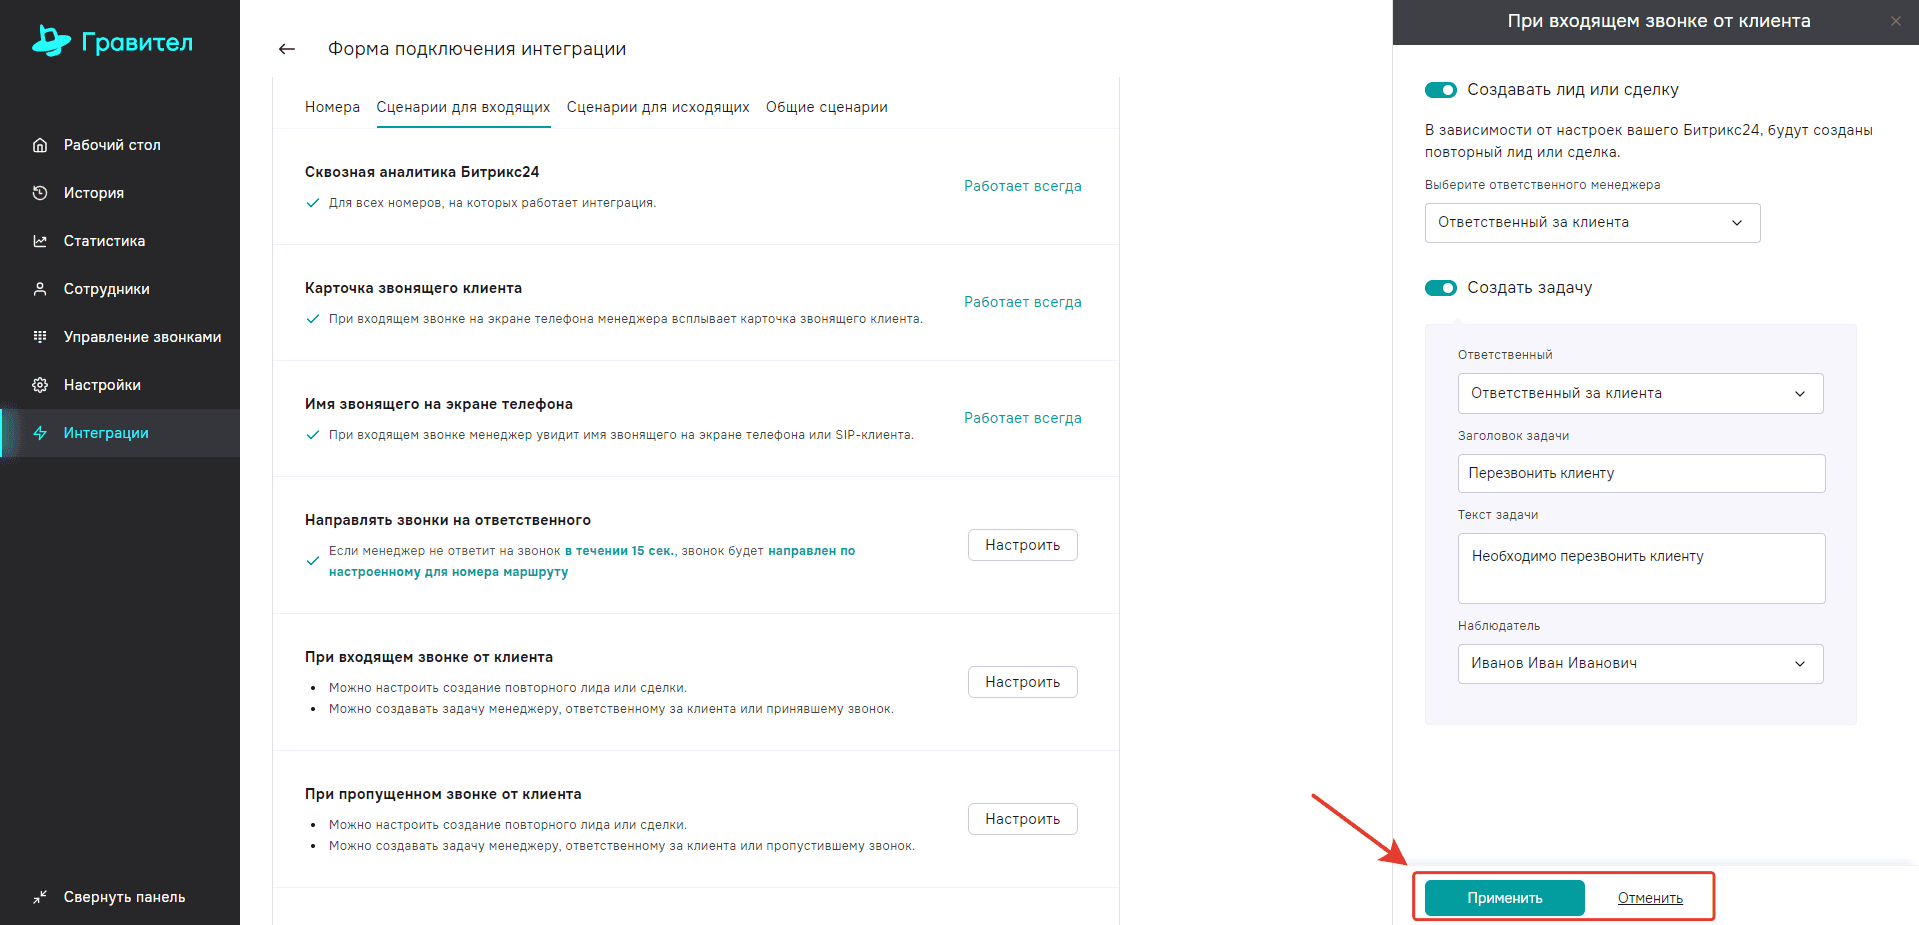Click the Настройки gear icon
1919x925 pixels.
click(x=40, y=385)
